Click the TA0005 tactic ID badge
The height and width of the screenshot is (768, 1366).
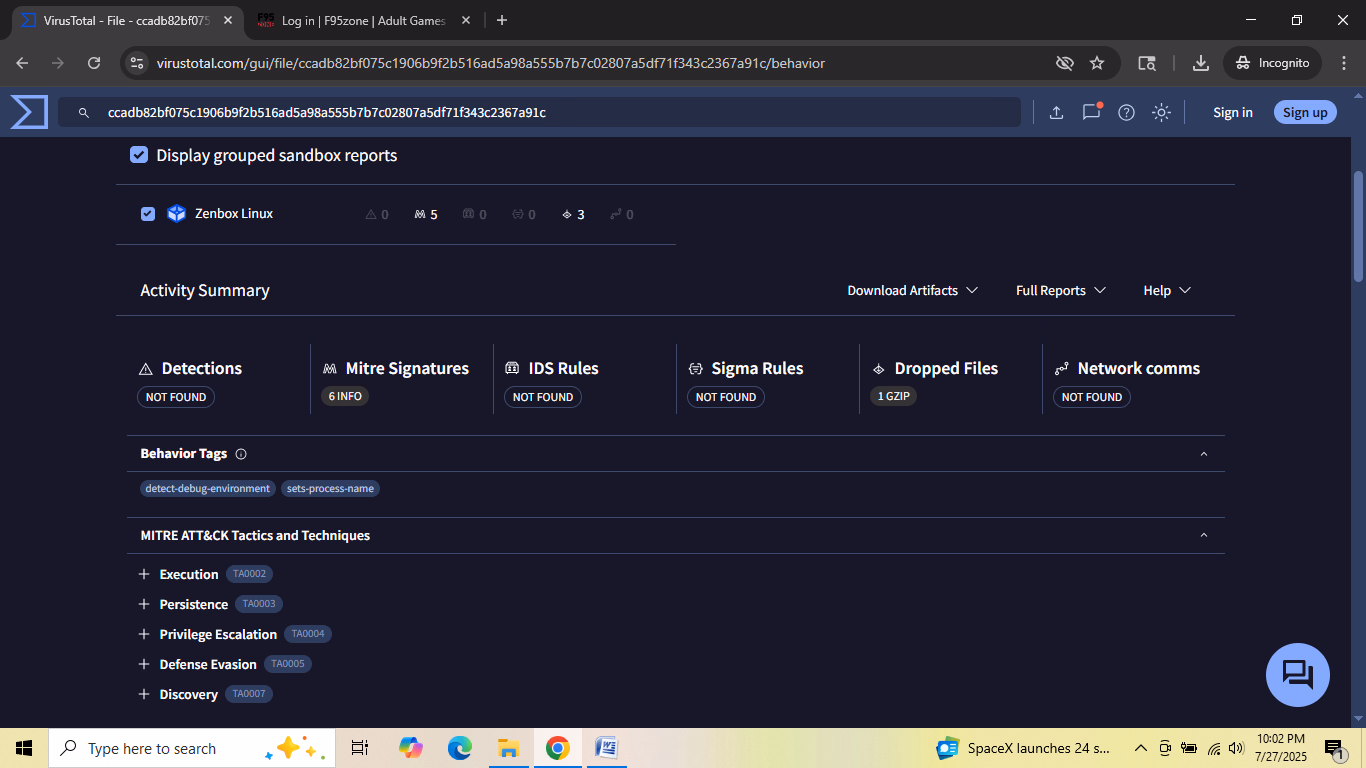(x=288, y=664)
